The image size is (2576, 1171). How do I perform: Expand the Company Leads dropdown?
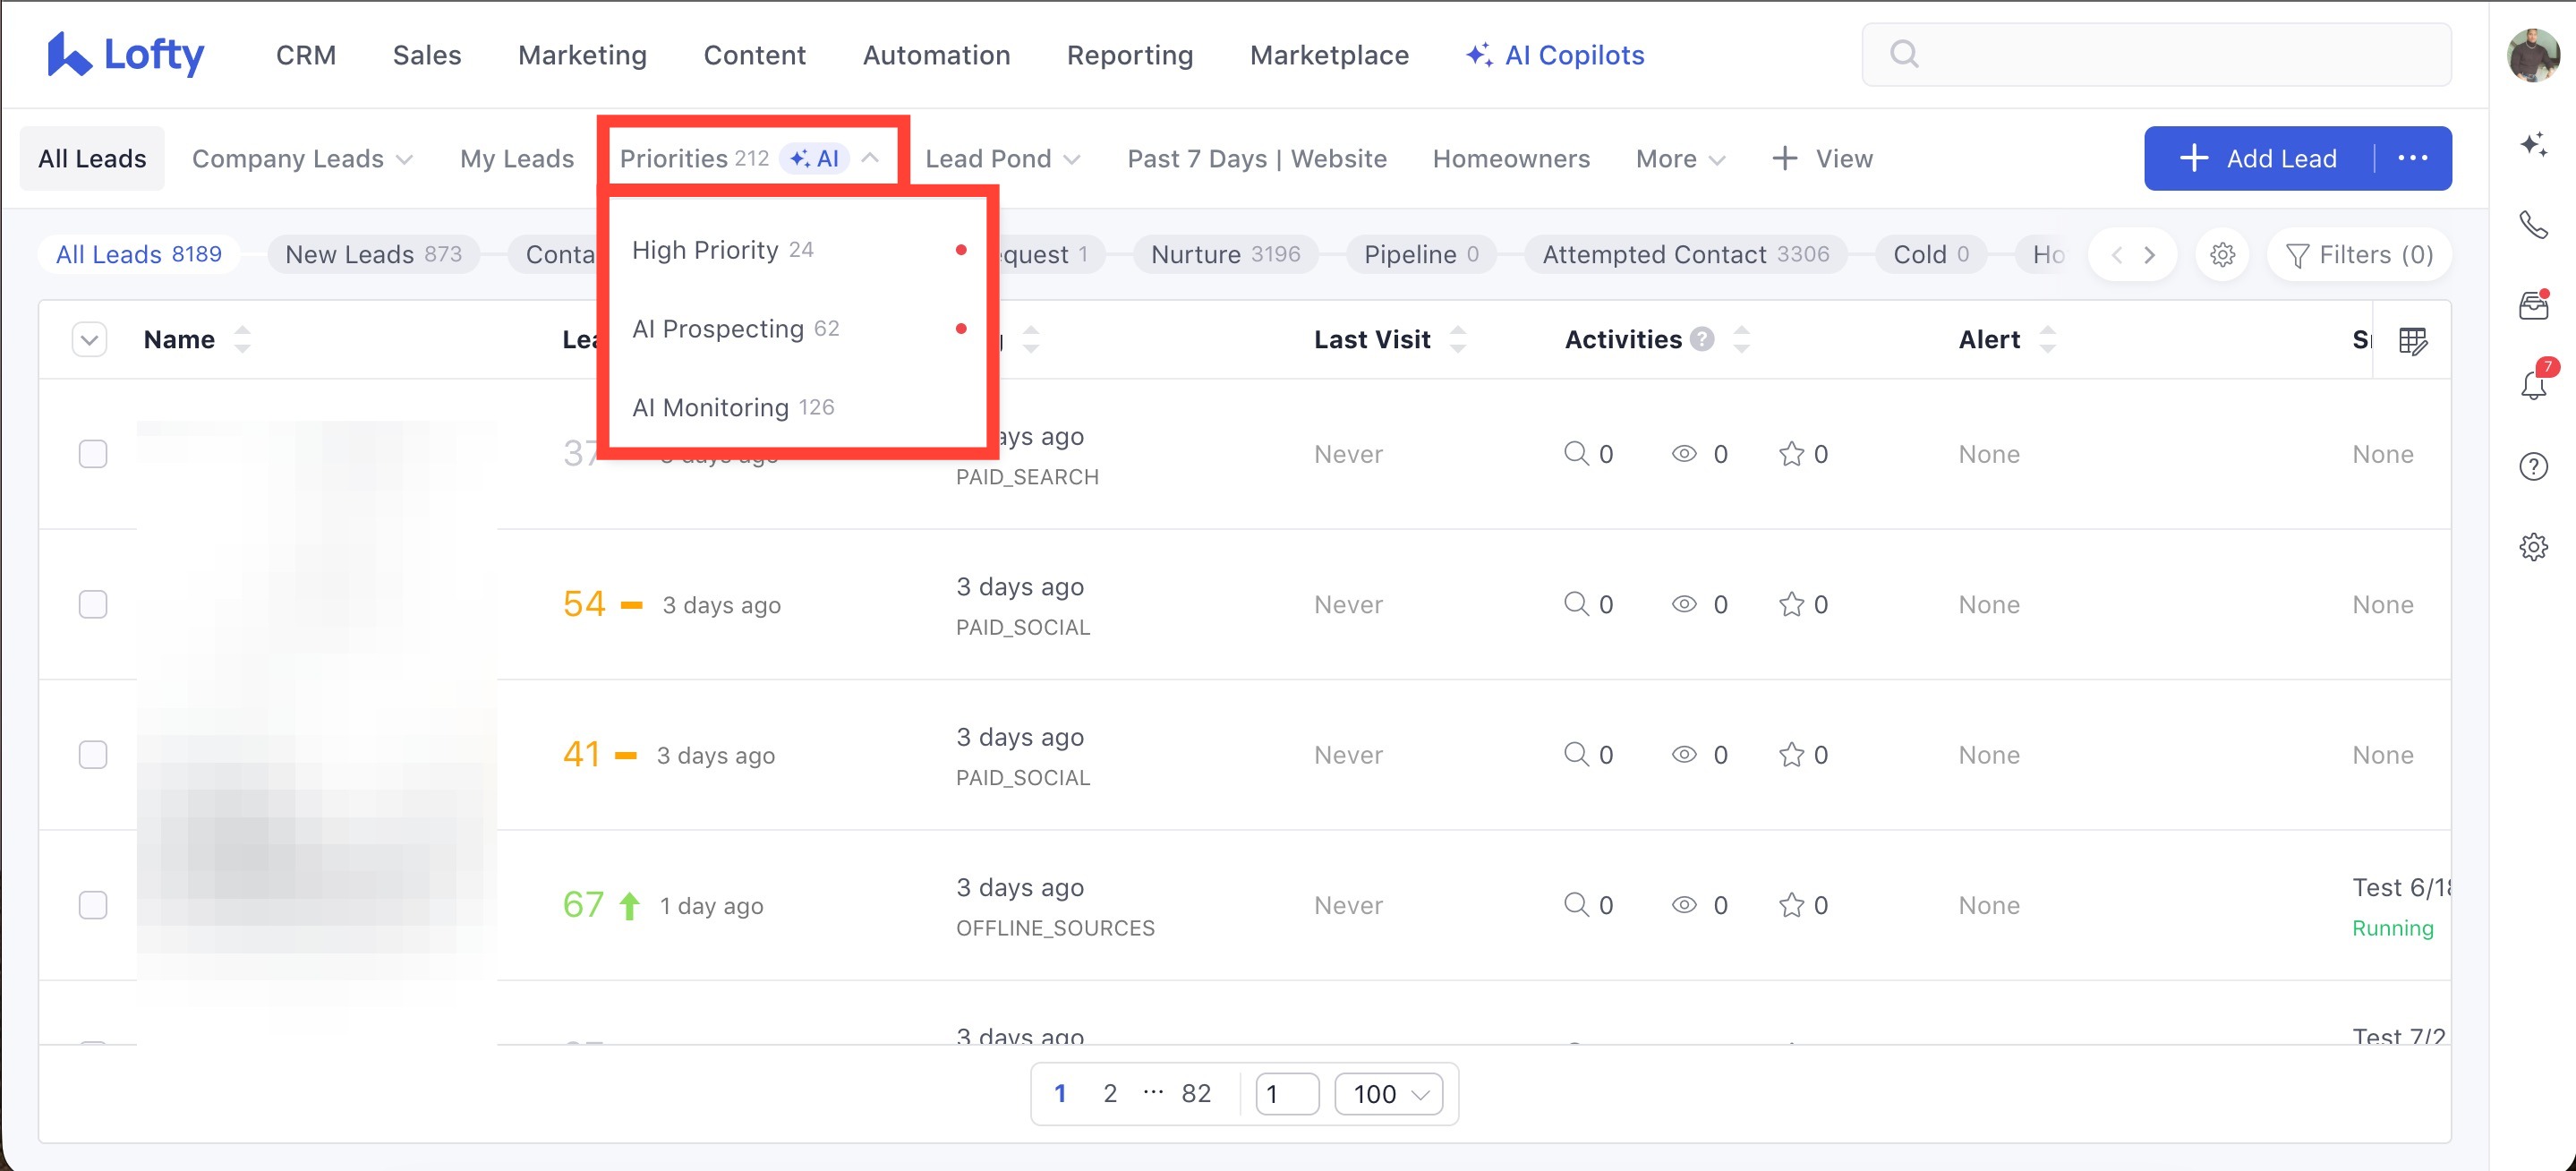(302, 159)
